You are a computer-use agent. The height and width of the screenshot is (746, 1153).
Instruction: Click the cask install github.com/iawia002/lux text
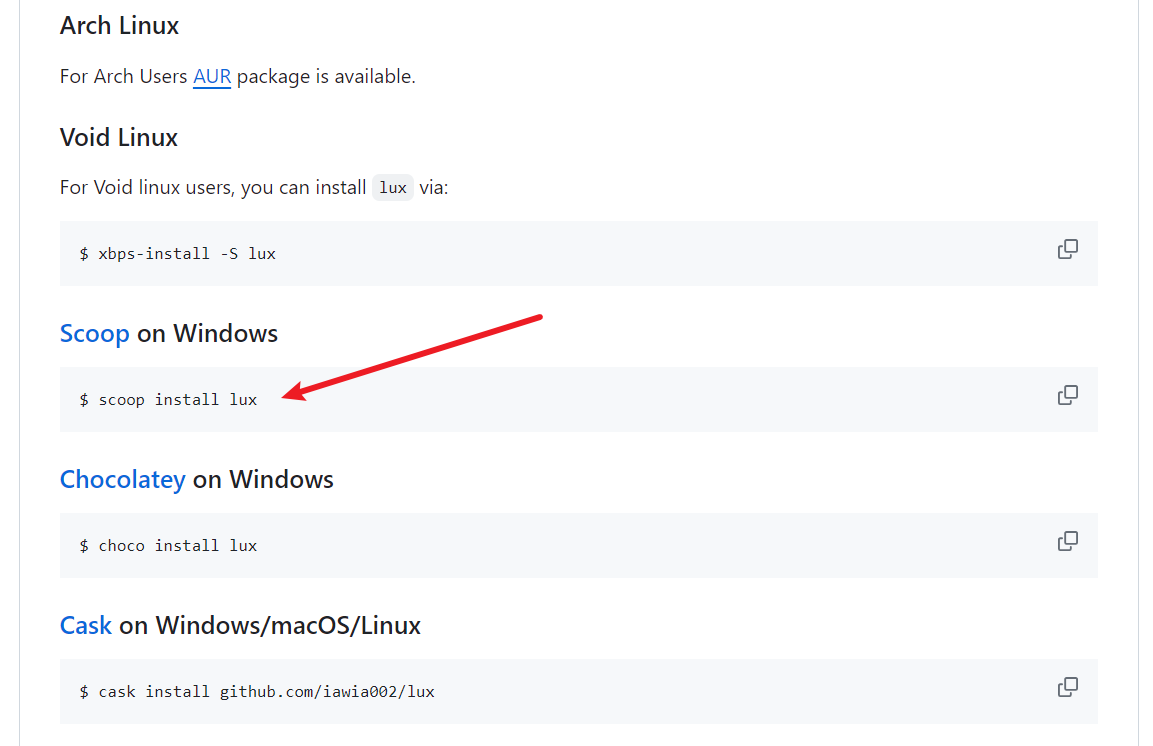pos(257,692)
